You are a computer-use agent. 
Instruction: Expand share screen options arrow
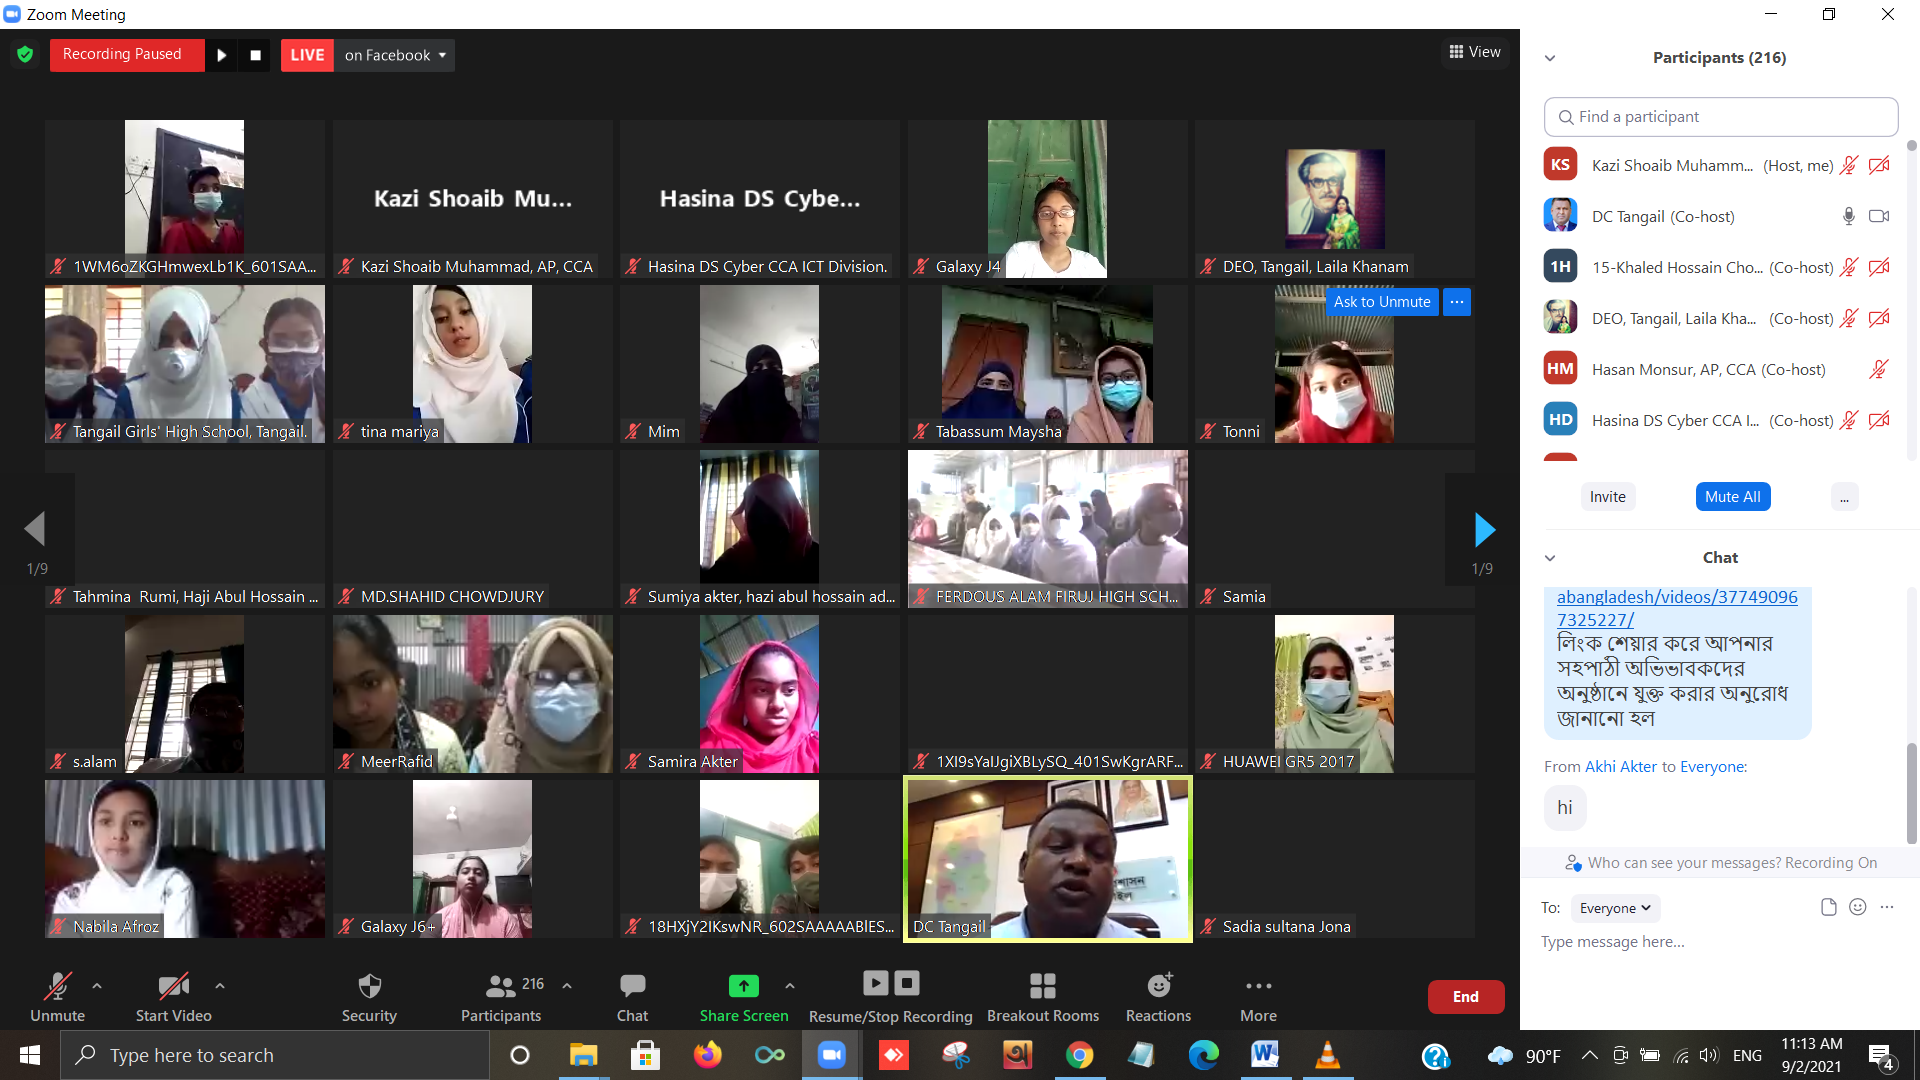[x=790, y=986]
